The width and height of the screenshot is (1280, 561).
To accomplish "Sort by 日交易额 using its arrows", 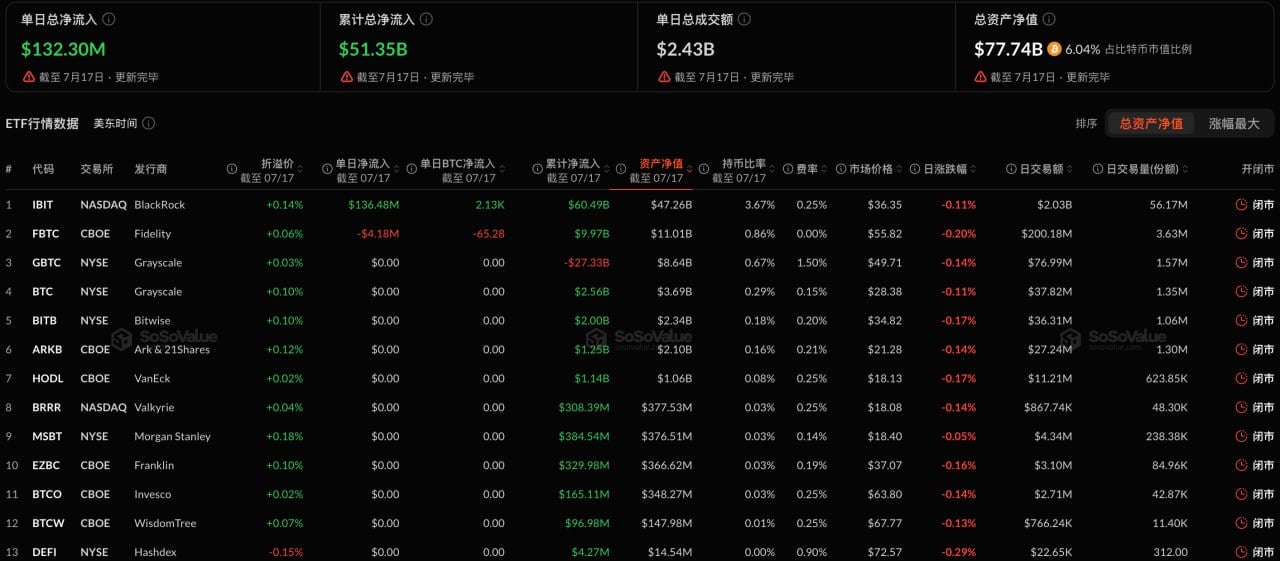I will 1071,169.
